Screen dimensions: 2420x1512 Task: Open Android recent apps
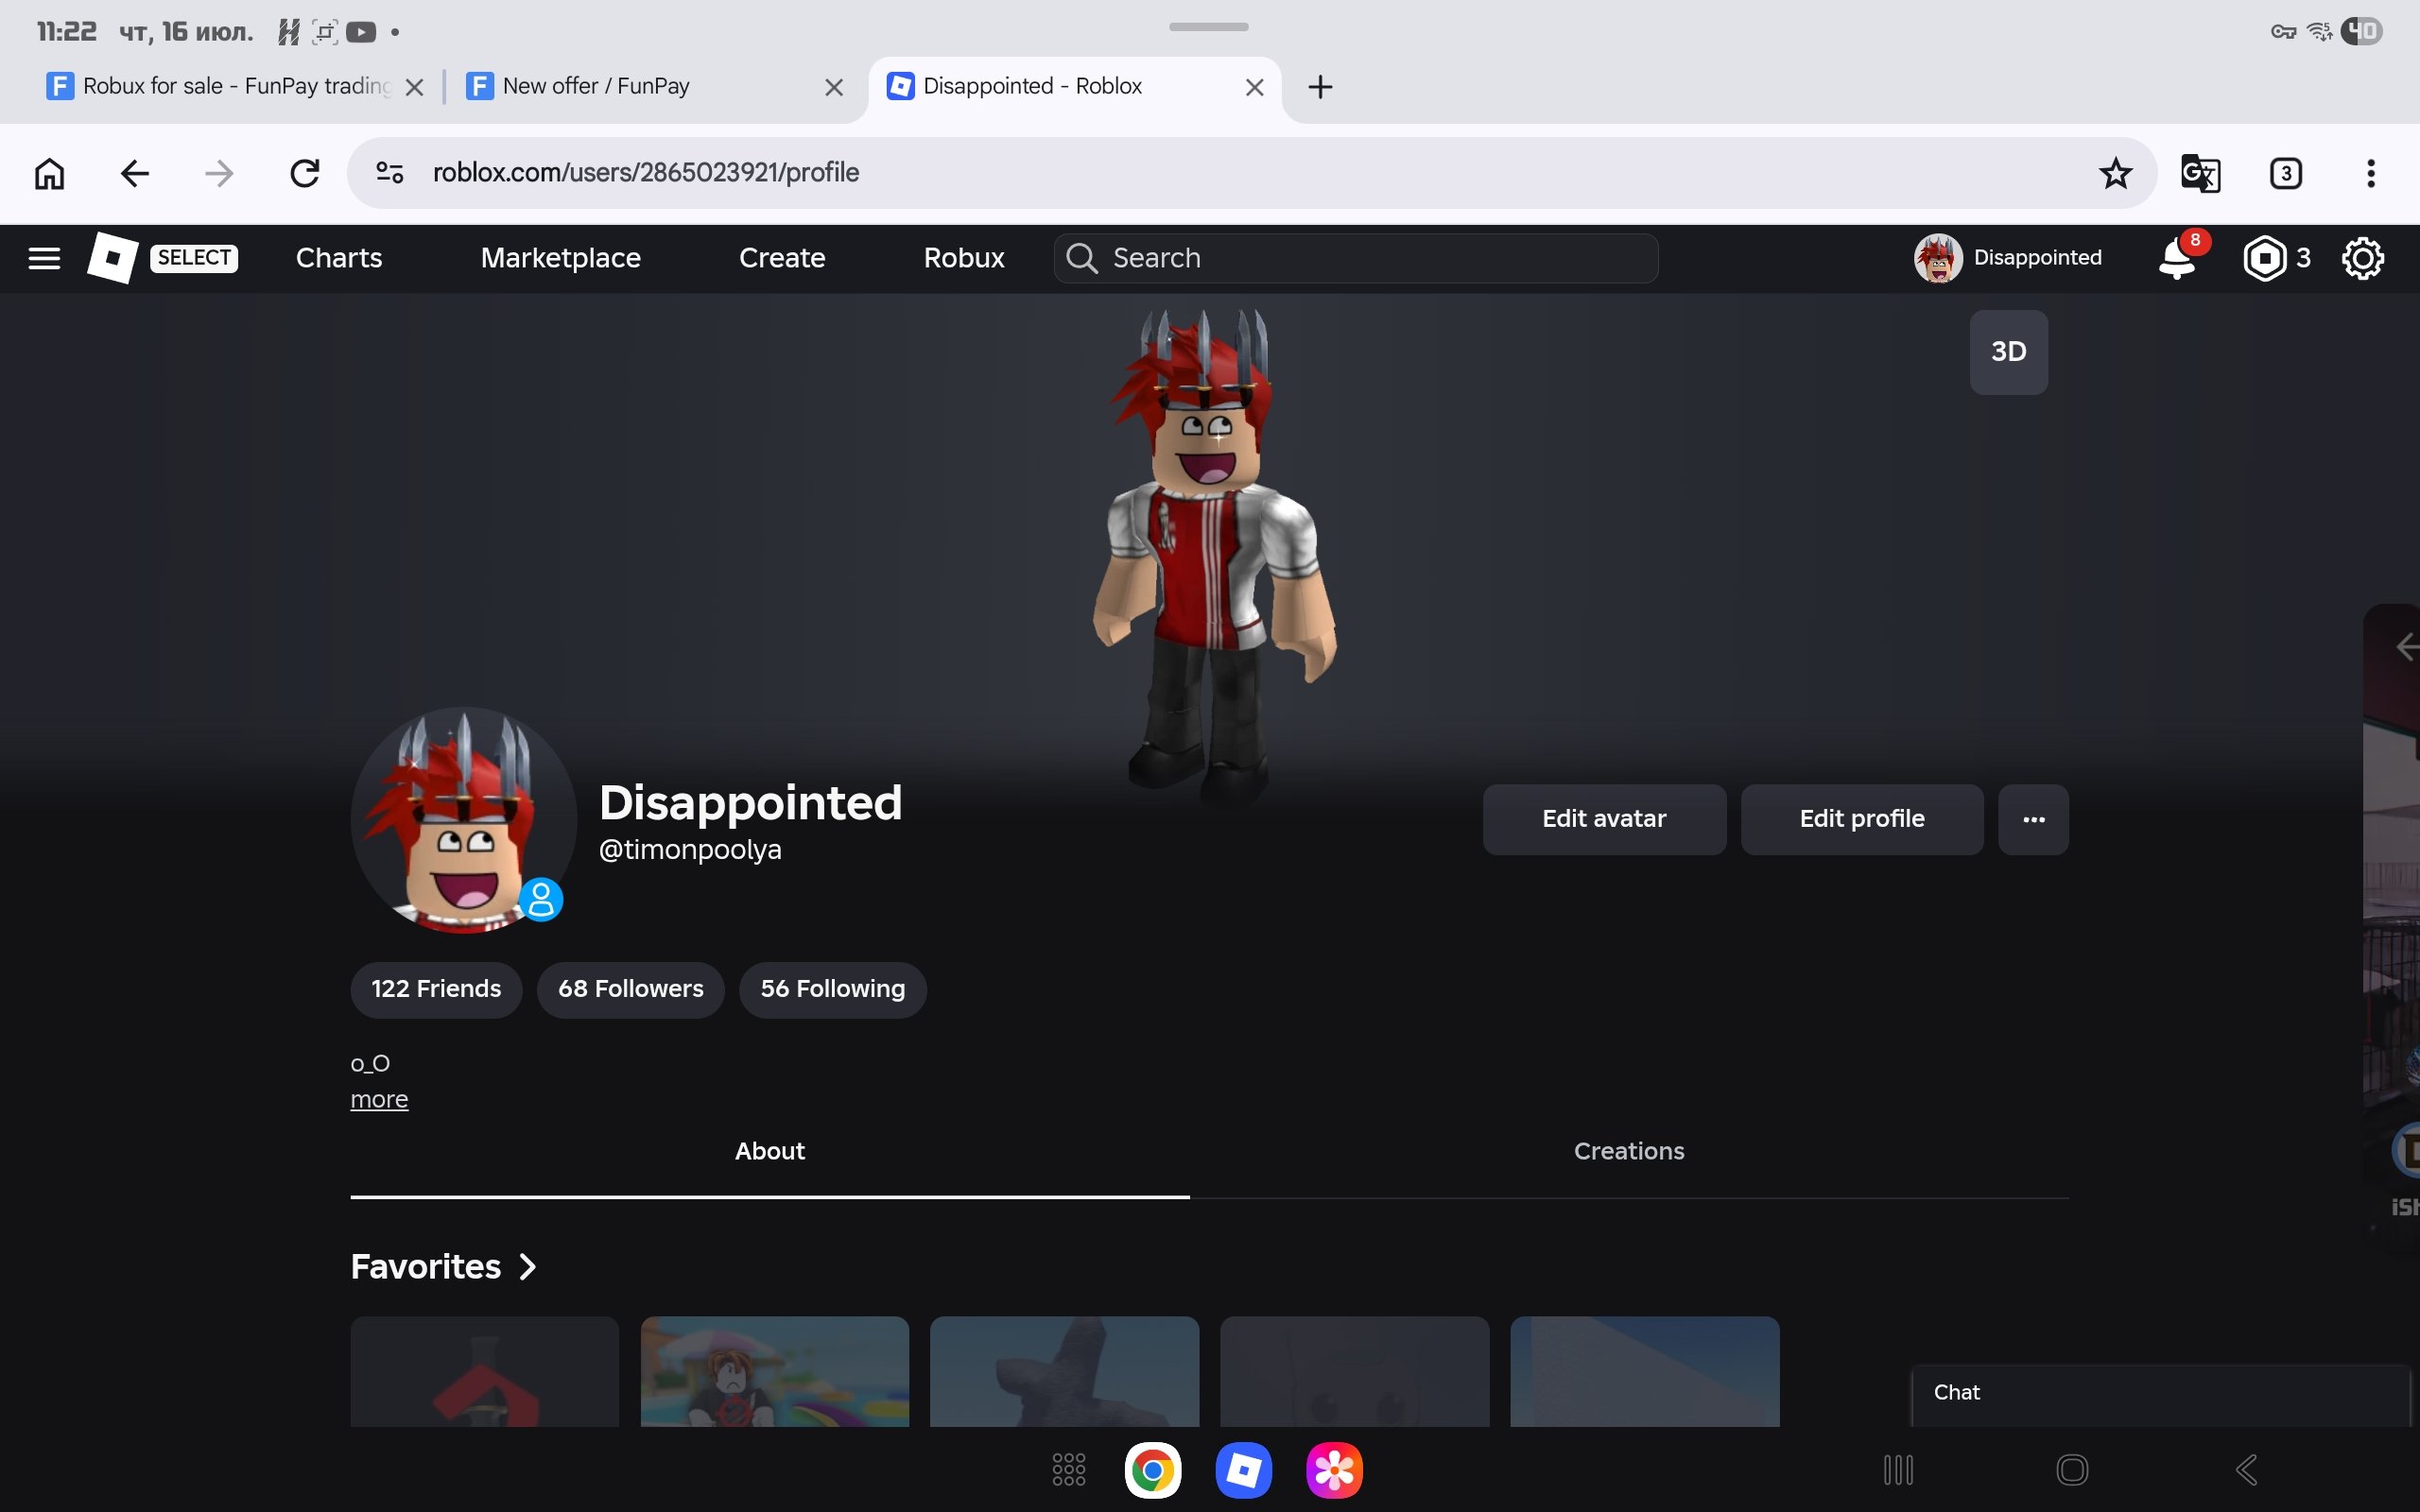1897,1469
